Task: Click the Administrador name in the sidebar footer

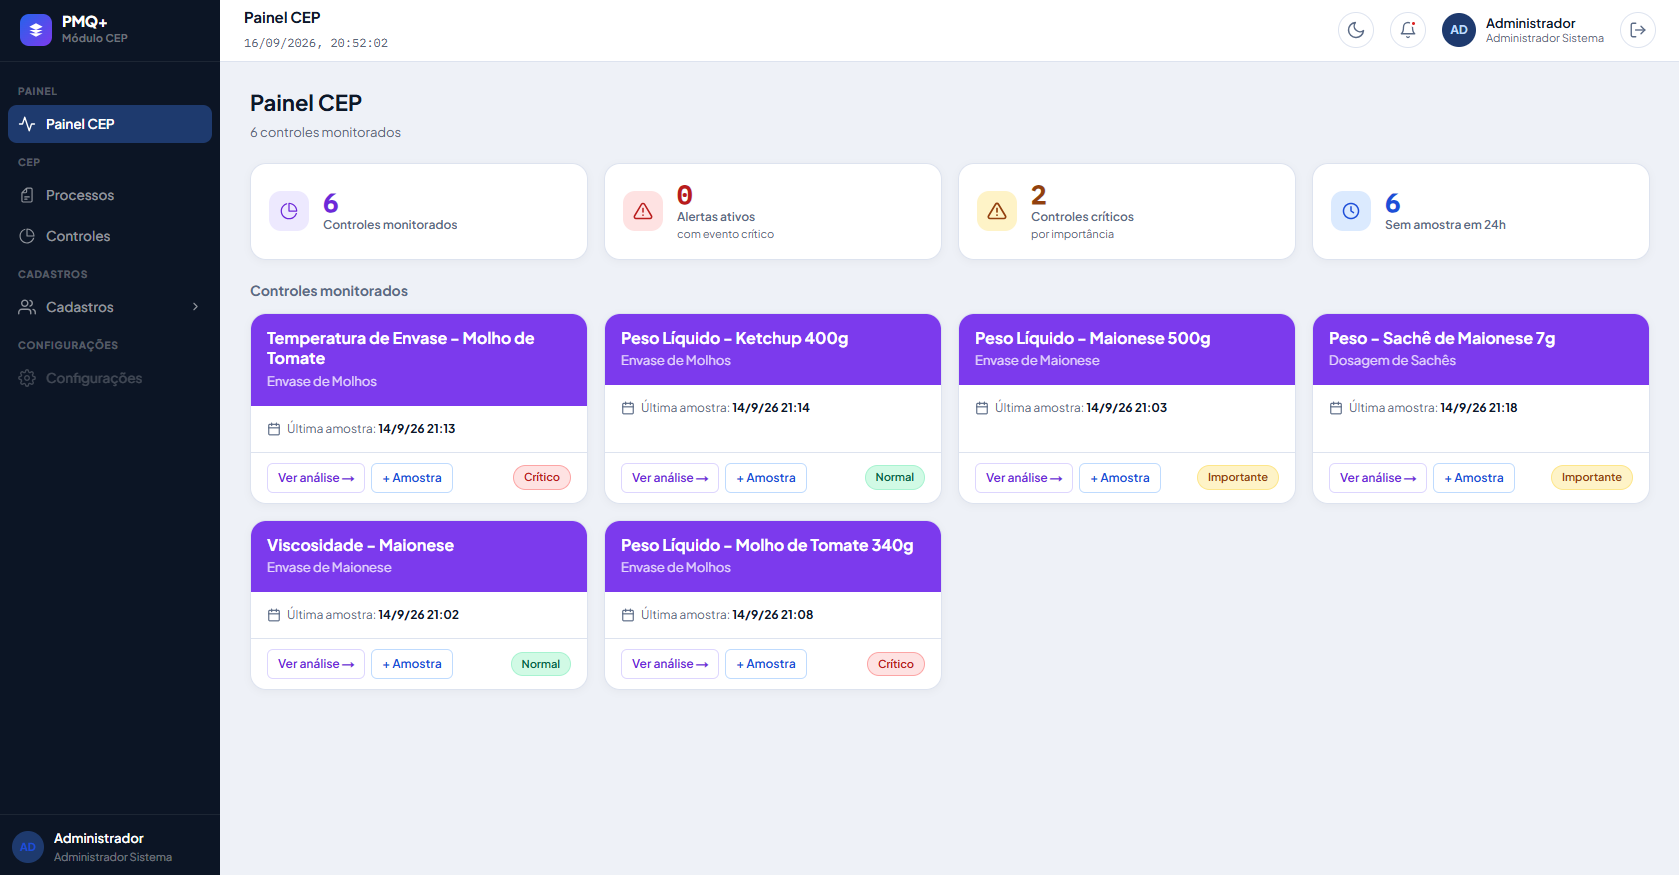Action: pos(99,838)
